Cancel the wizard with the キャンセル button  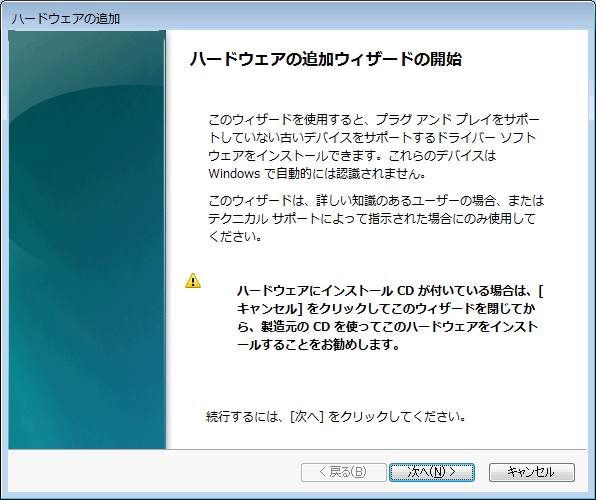531,472
